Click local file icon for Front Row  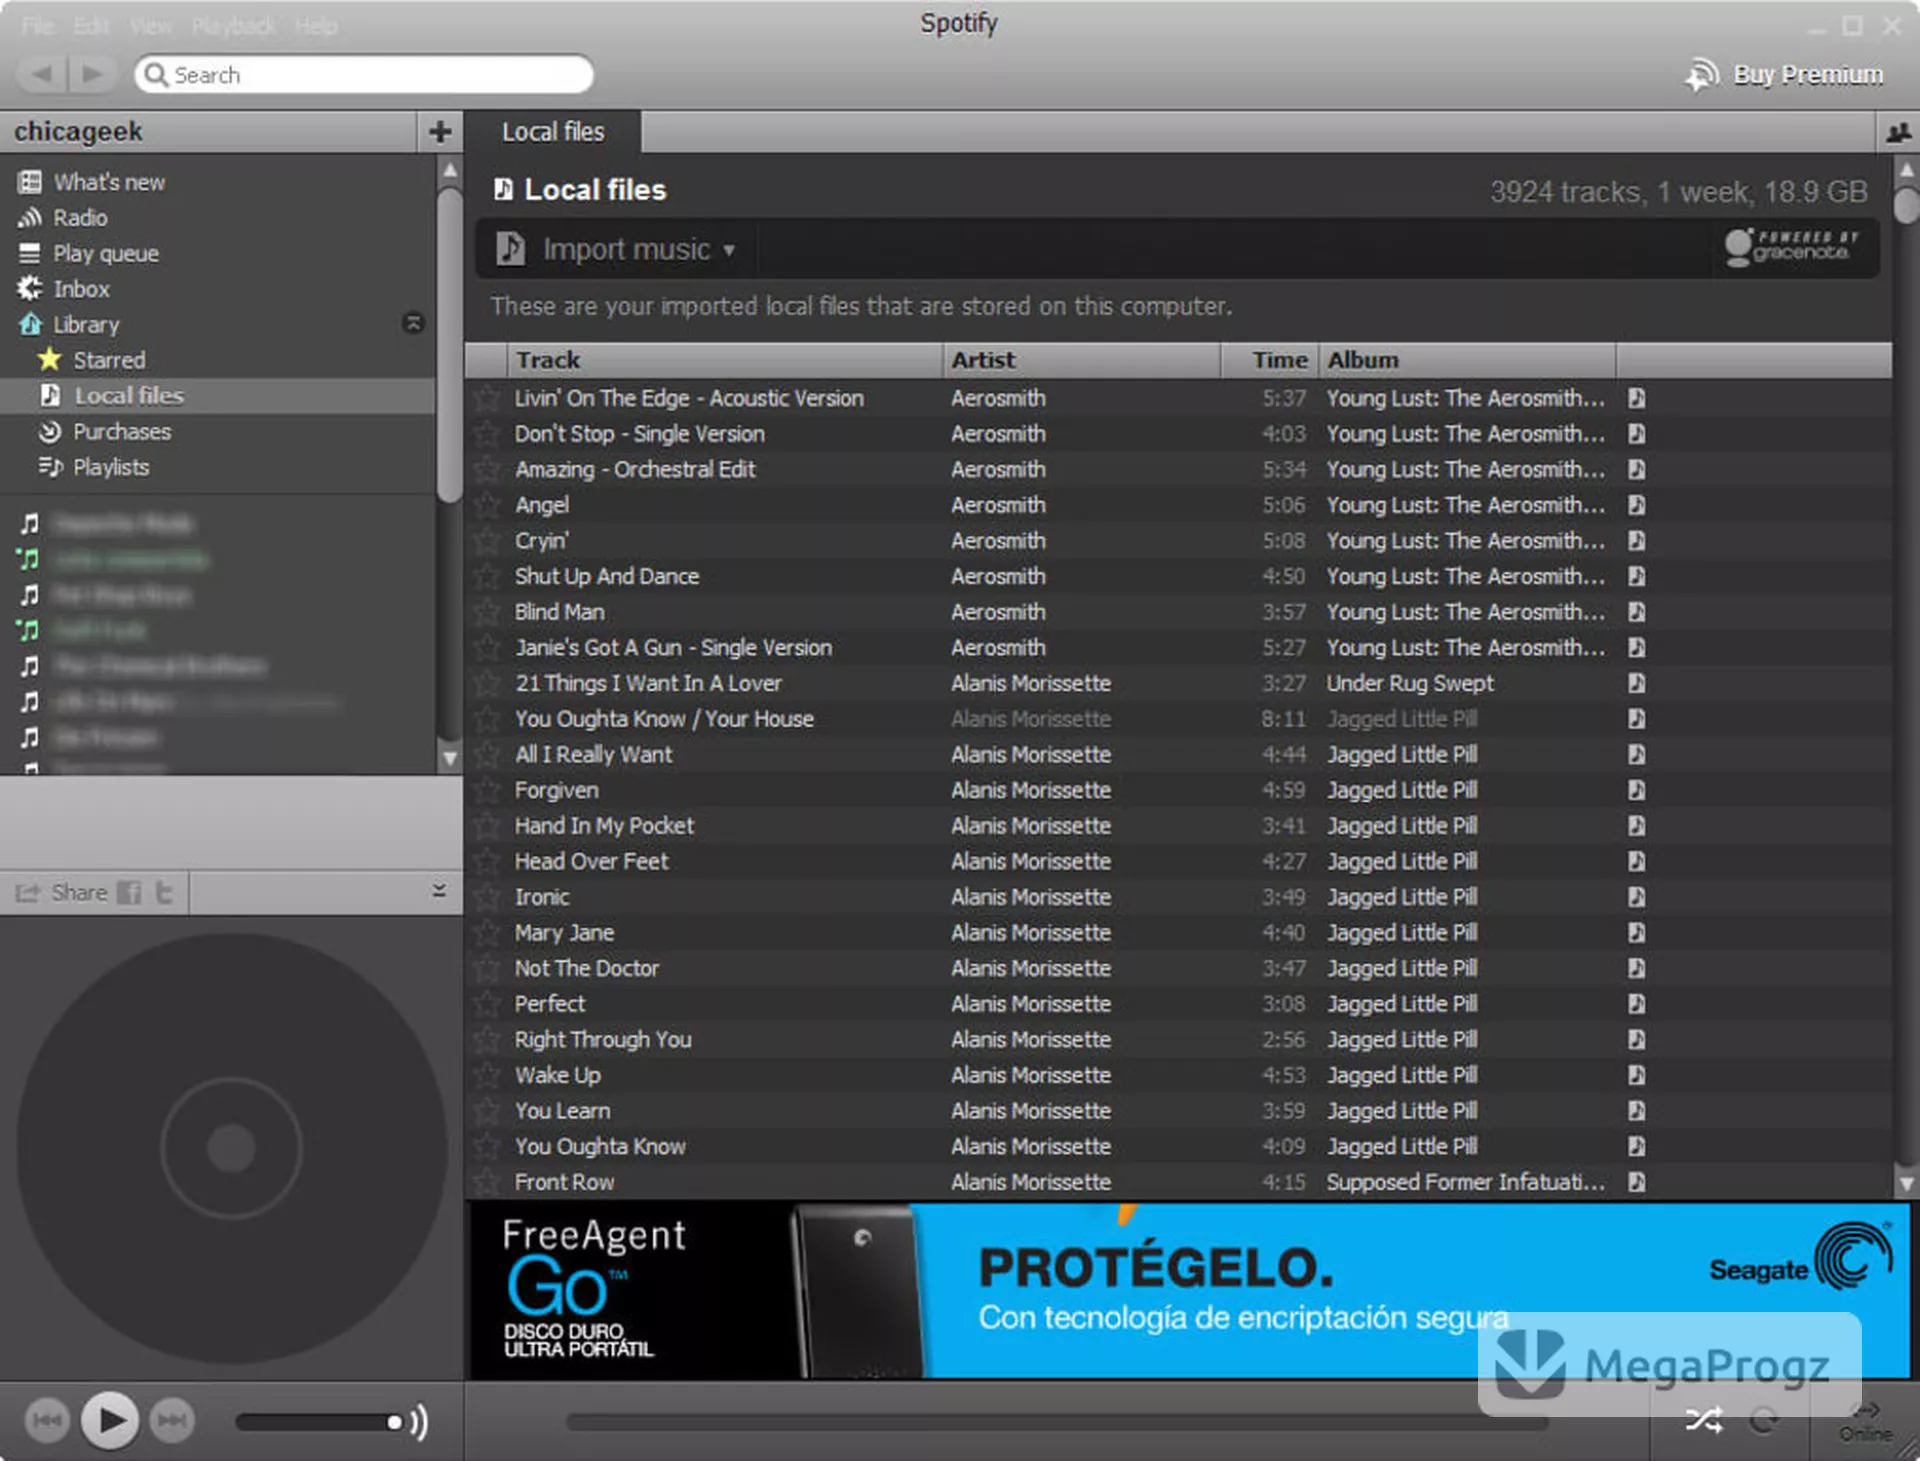click(1636, 1182)
